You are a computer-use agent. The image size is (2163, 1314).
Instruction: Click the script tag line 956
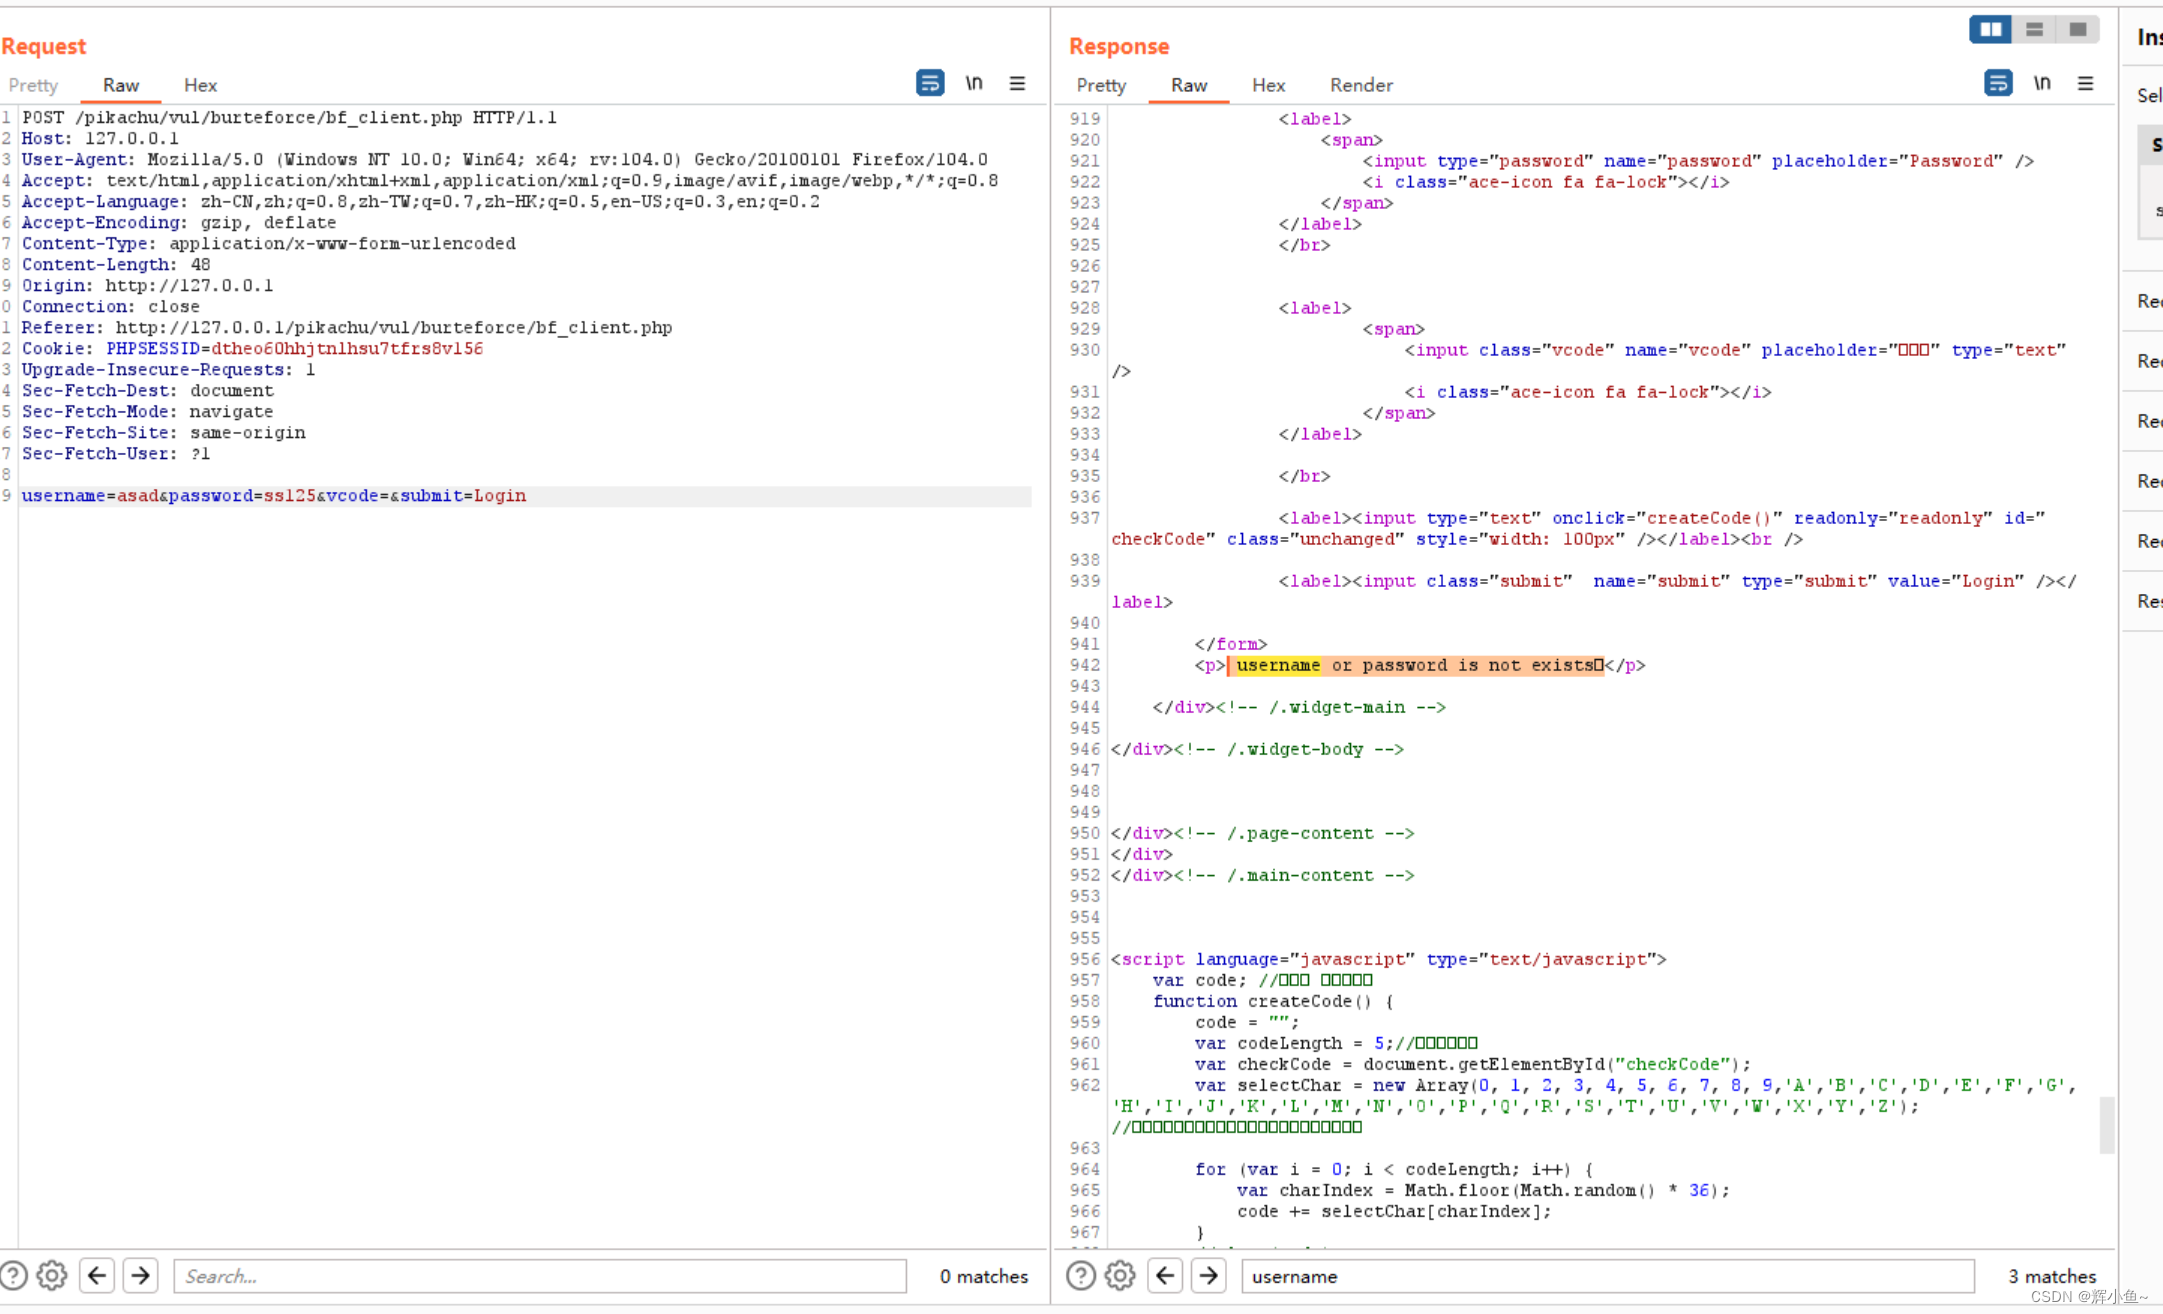point(1388,959)
